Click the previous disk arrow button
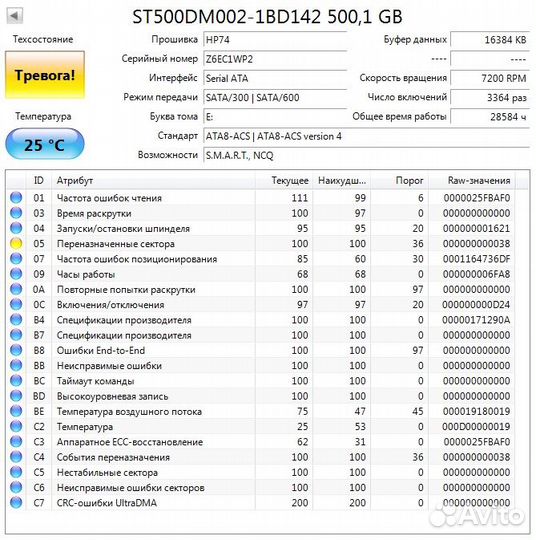 [15, 15]
